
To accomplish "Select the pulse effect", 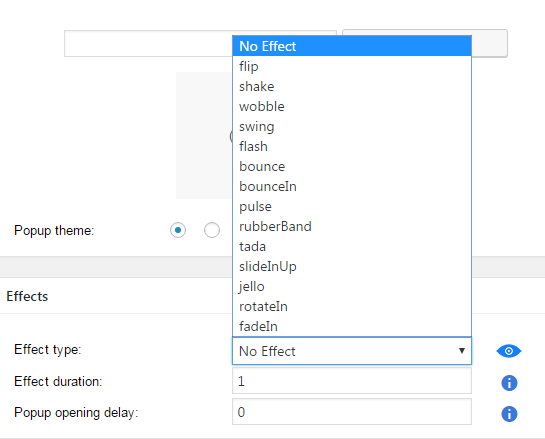I will tap(352, 206).
